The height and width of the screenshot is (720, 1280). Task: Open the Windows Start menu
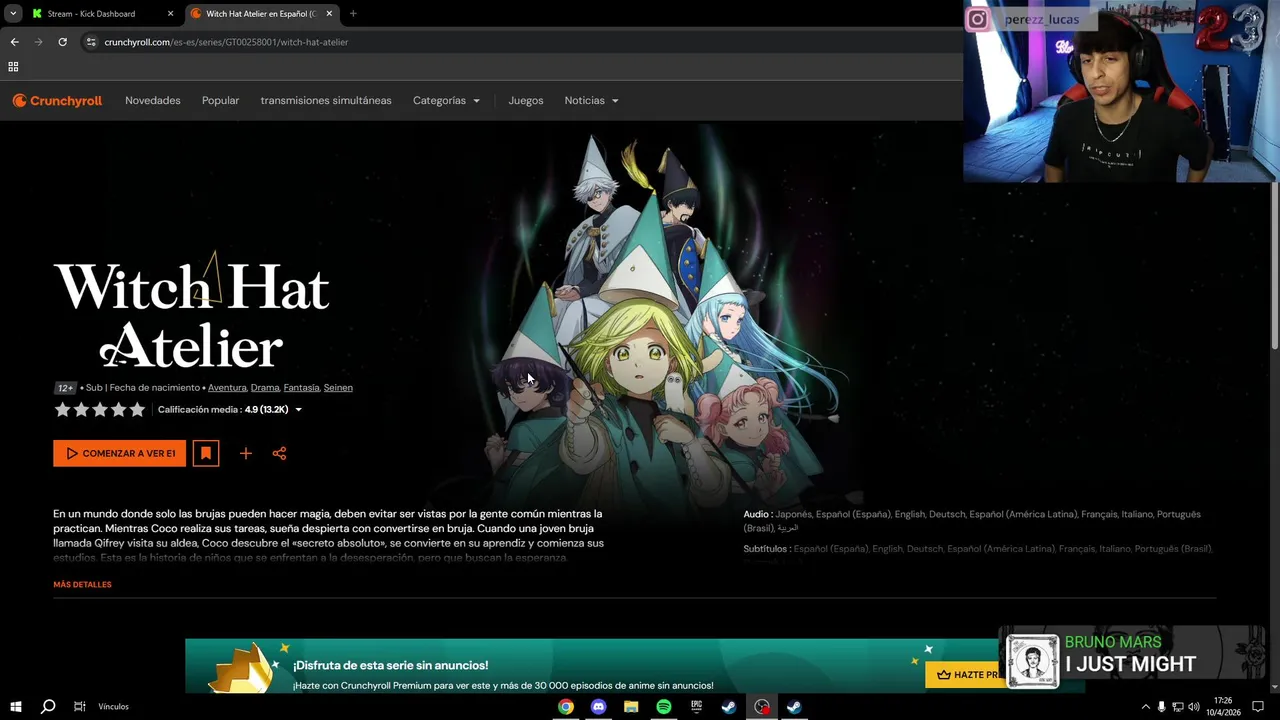pos(15,706)
